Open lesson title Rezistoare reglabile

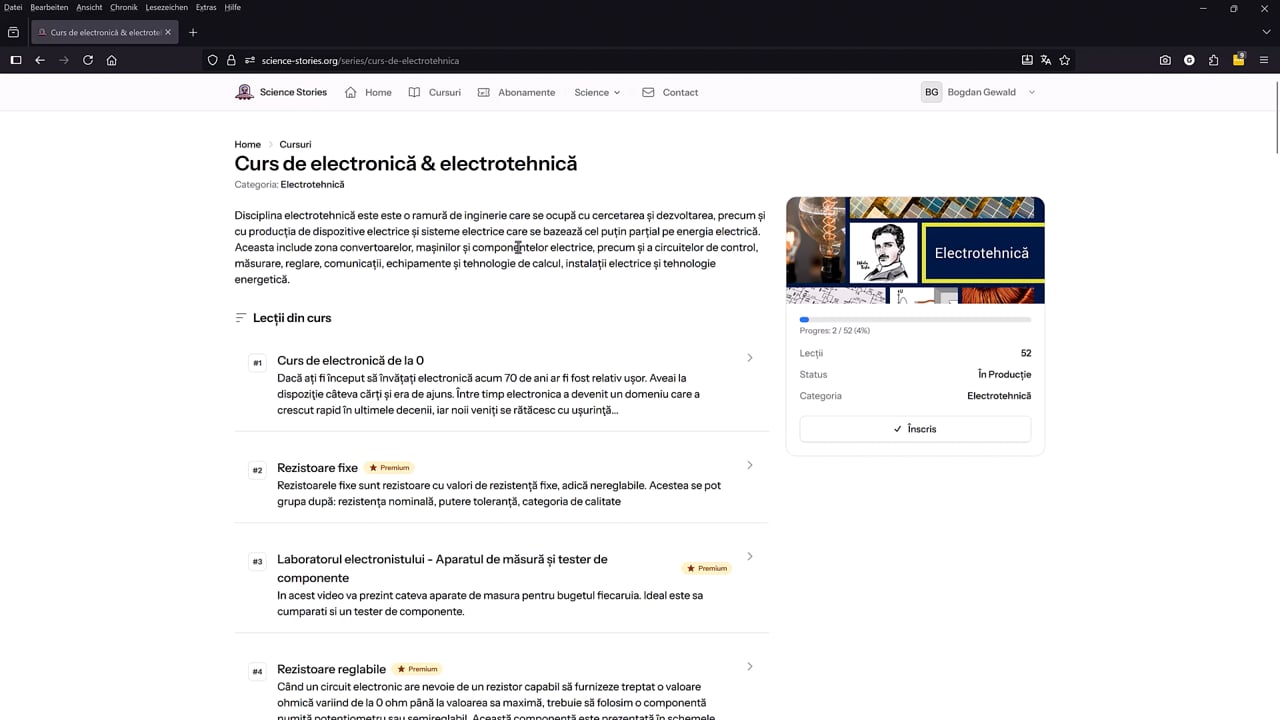(x=331, y=669)
